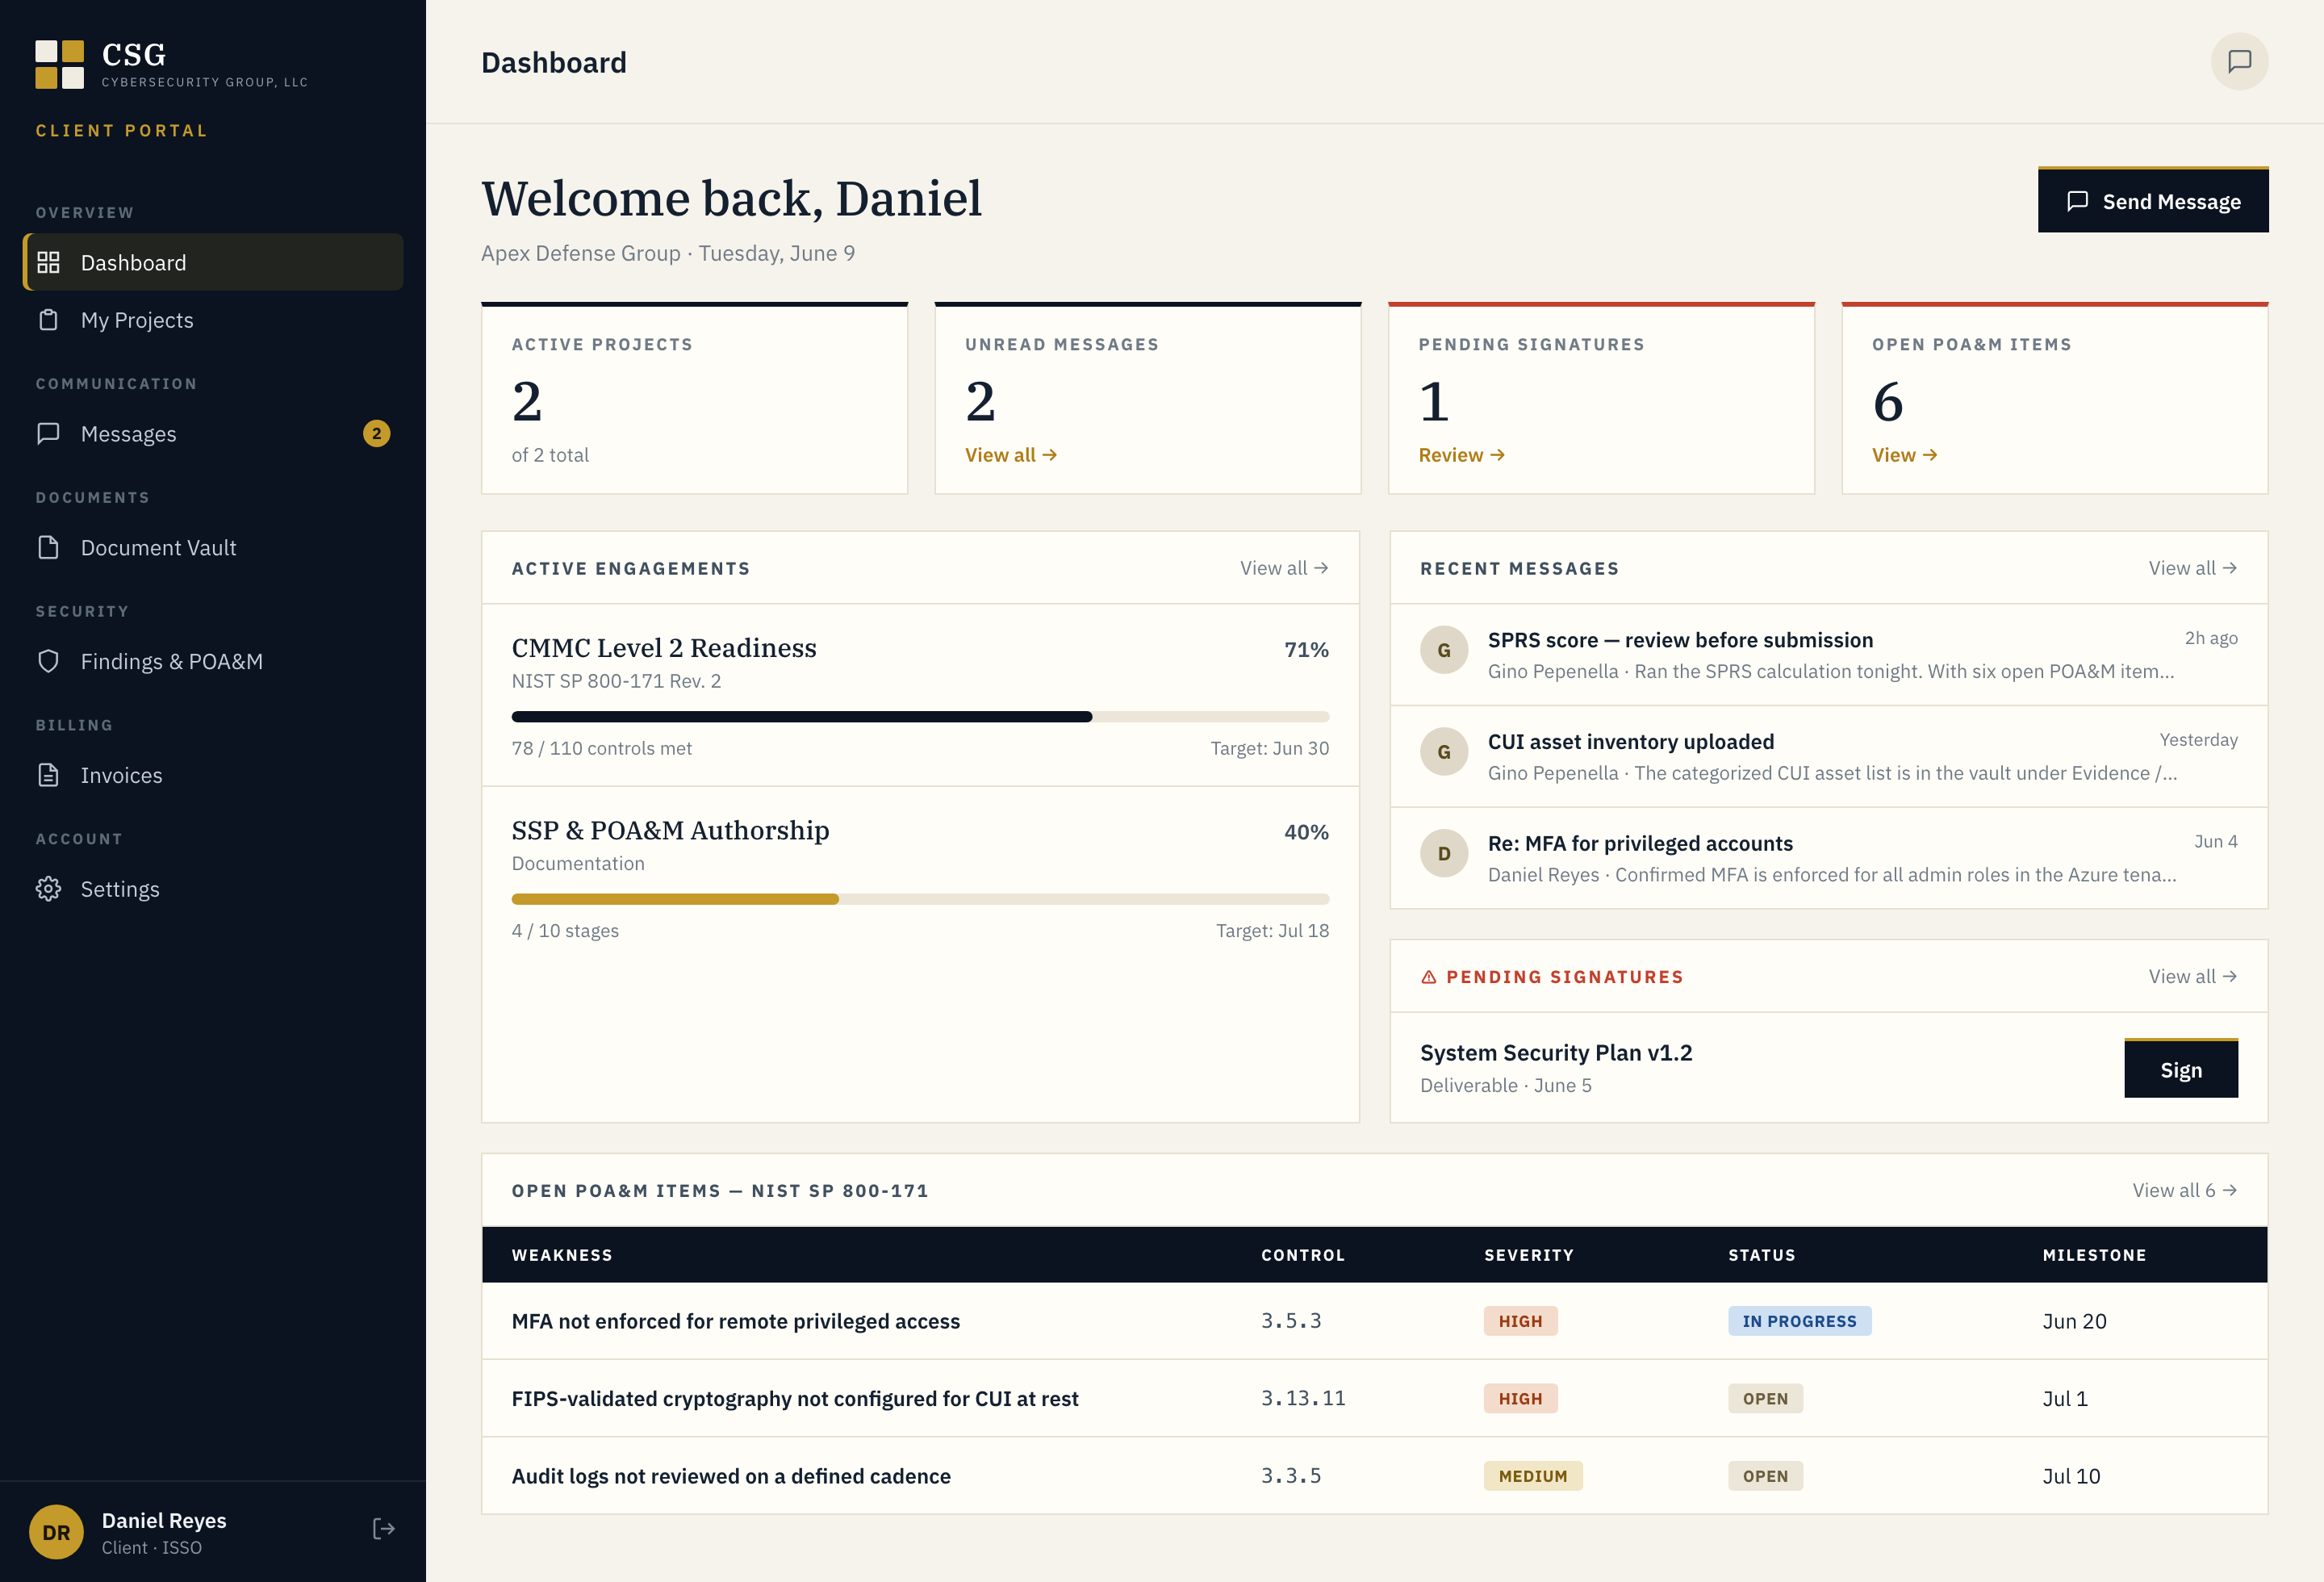Open the SSP & POA&M Authorship engagement title
The image size is (2324, 1582).
point(670,830)
